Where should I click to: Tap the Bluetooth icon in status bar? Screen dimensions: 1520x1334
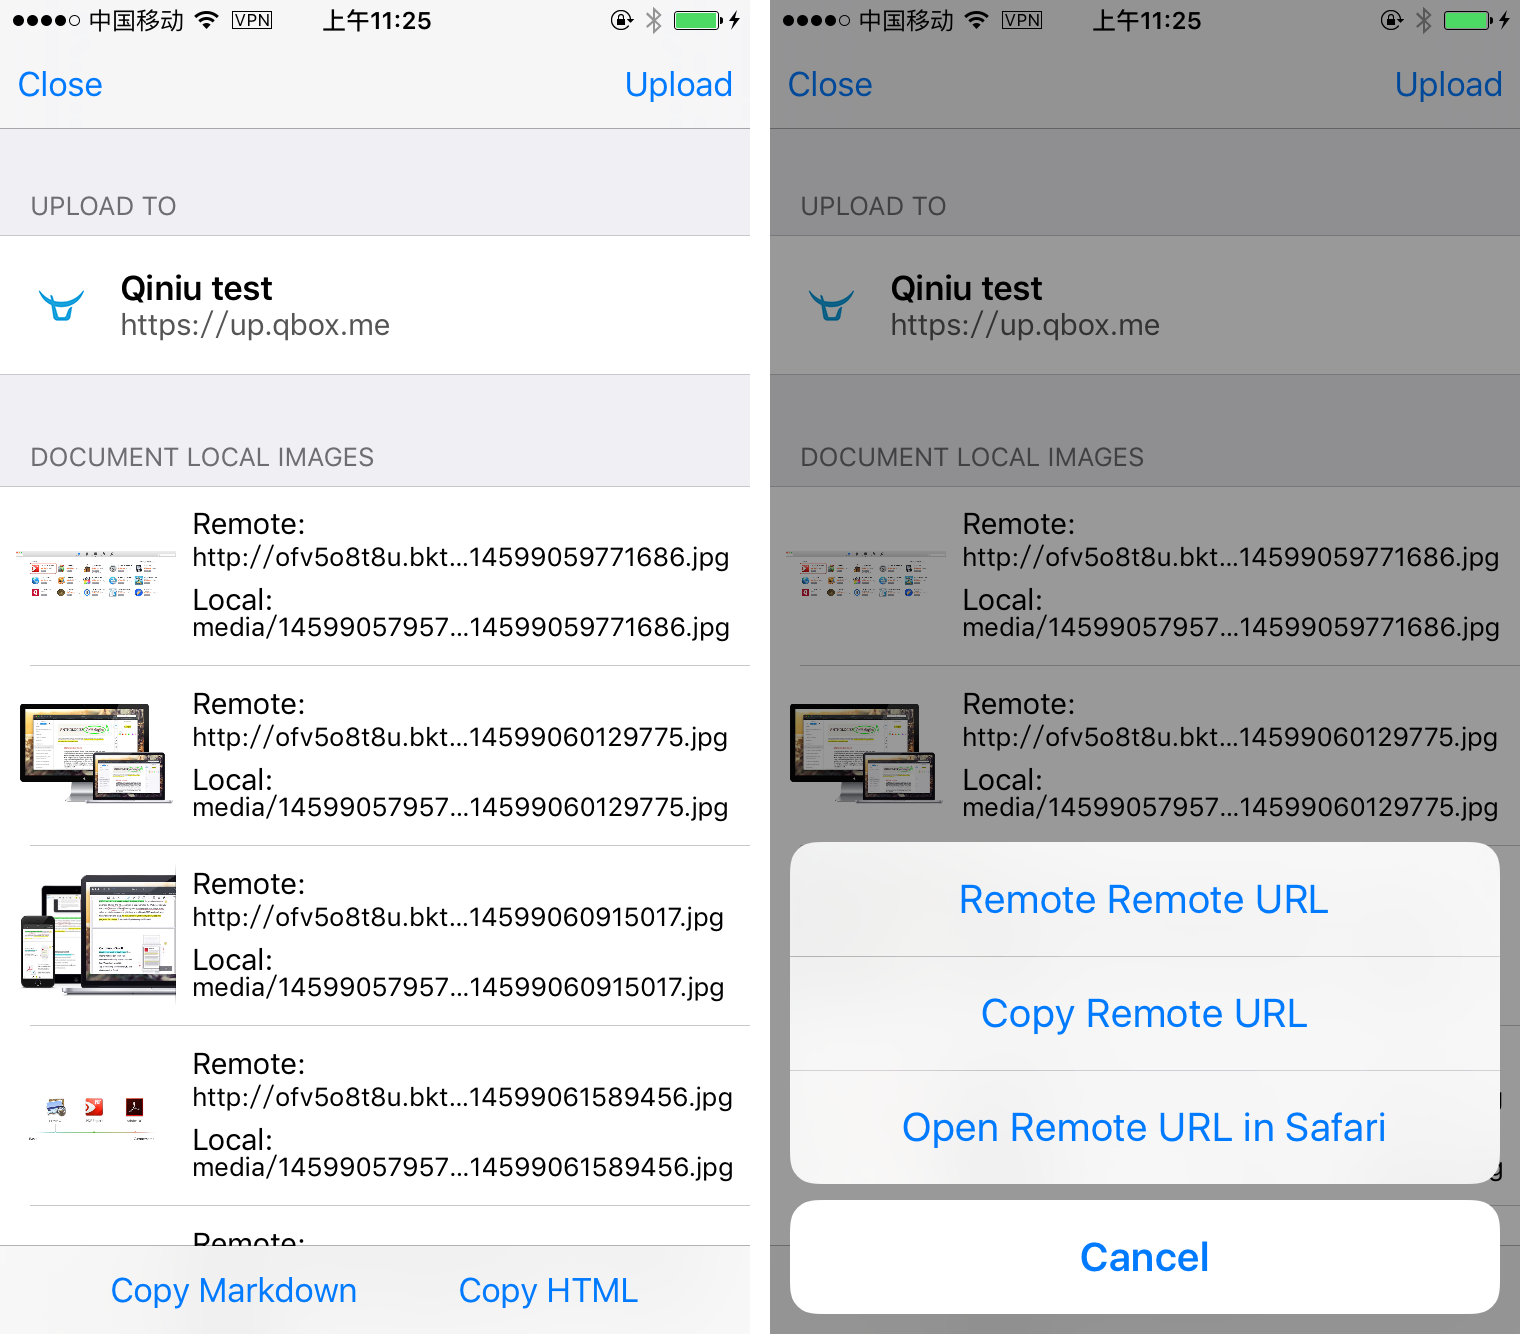[652, 19]
